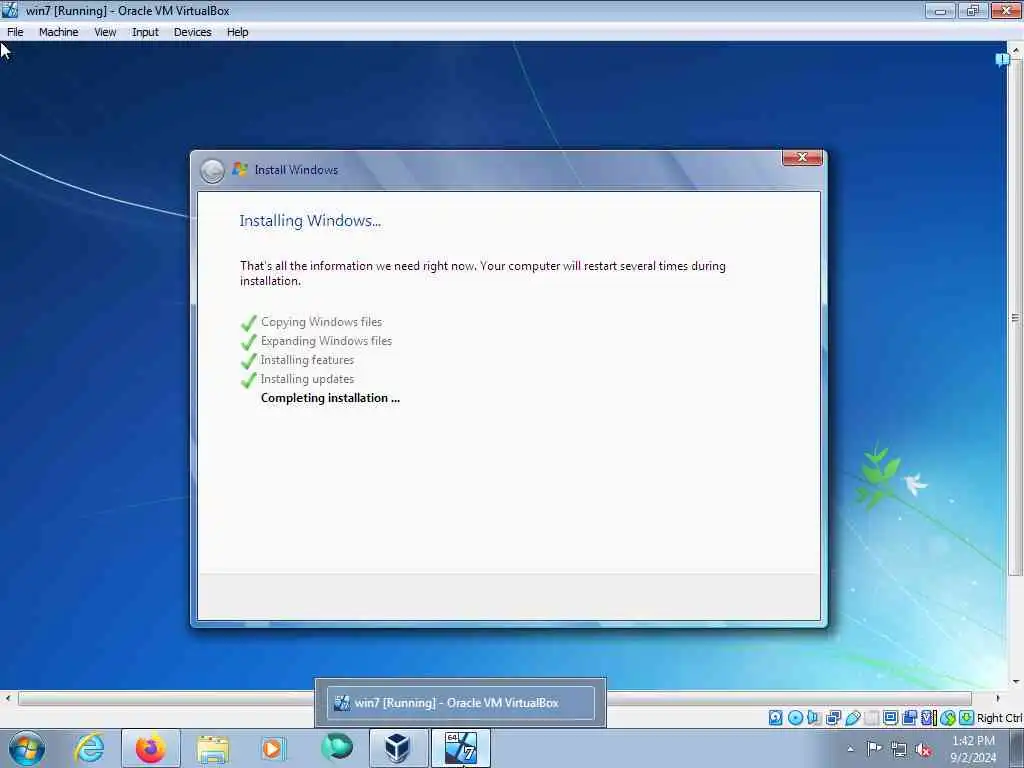Click the scroll left arrow of horizontal scrollbar
Screen dimensions: 1024x768
(x=7, y=698)
